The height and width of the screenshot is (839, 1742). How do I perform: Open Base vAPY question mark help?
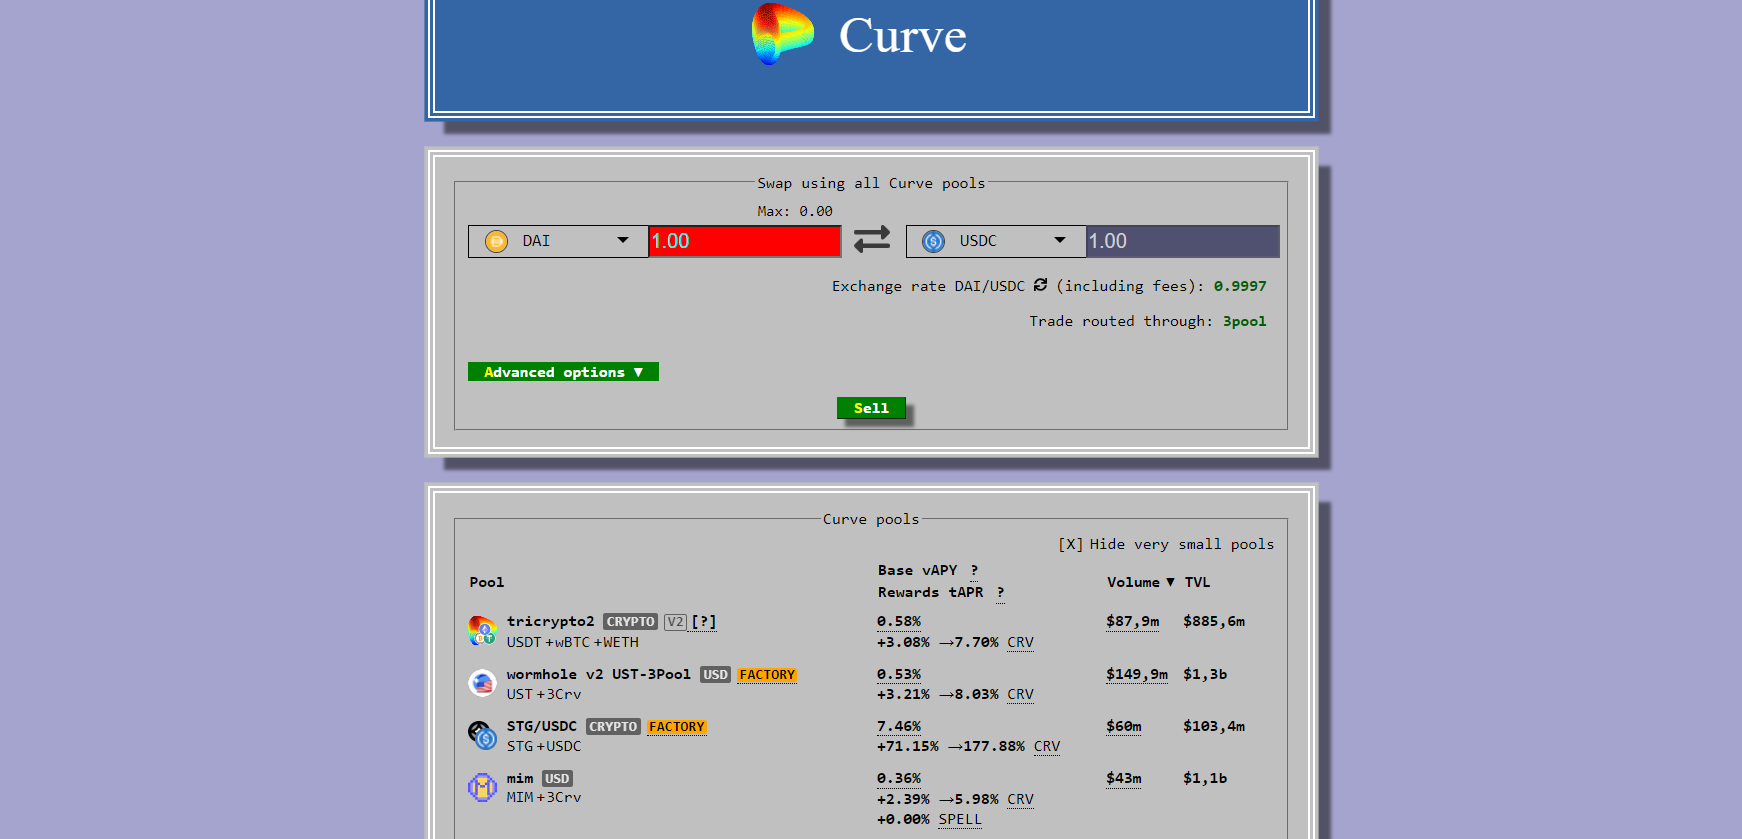[974, 570]
